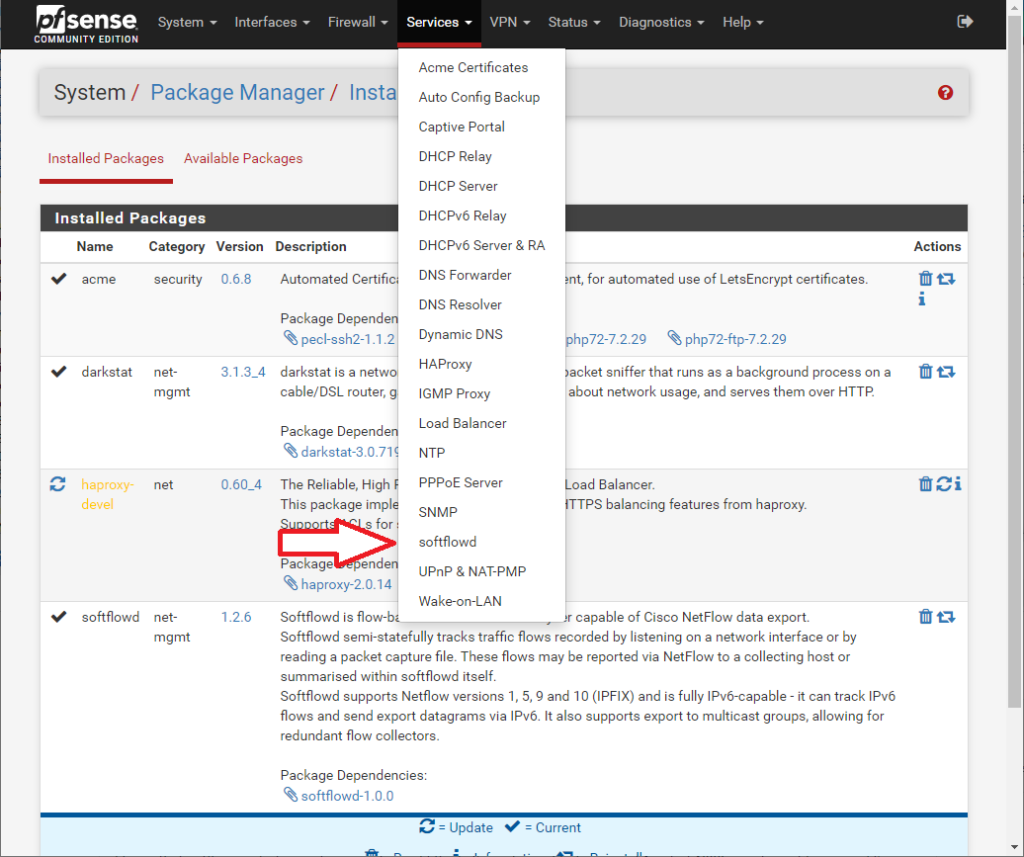Open acme version 0.6.8 link
This screenshot has width=1024, height=857.
(x=236, y=279)
